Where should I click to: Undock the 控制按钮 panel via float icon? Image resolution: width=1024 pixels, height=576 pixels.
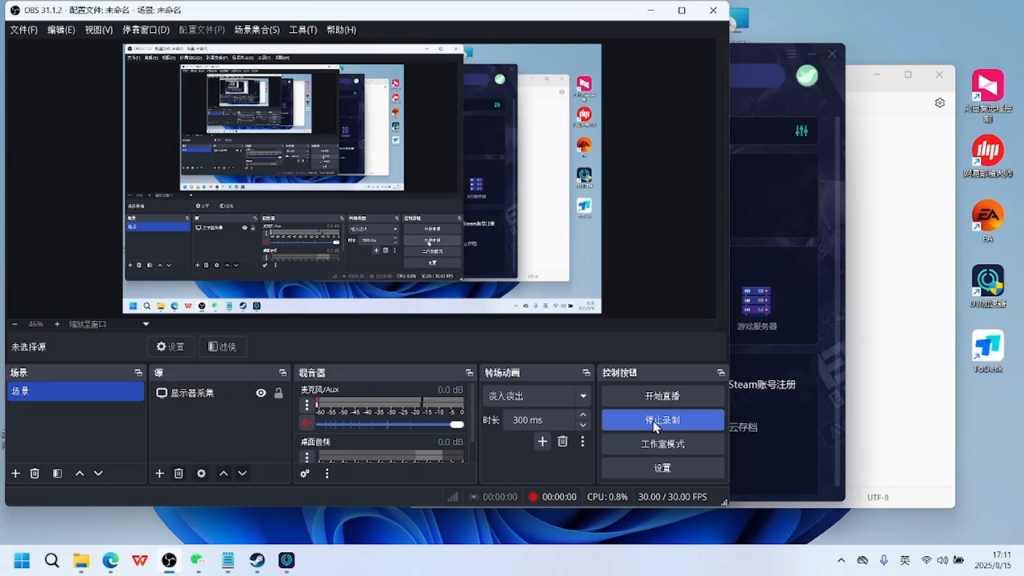point(720,372)
